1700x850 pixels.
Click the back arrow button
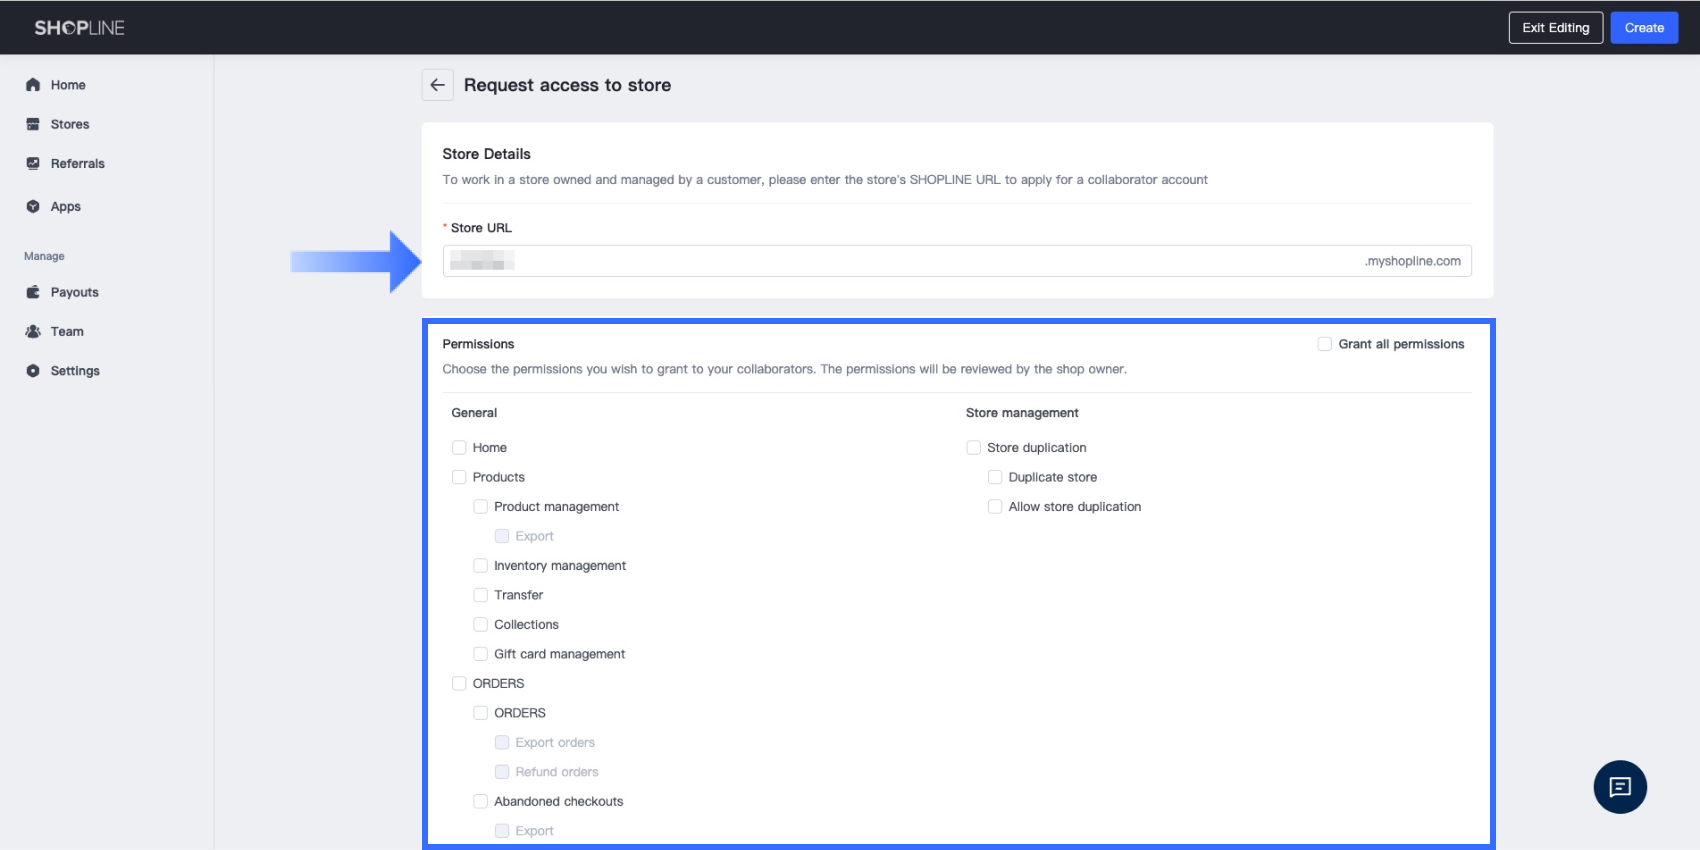437,85
